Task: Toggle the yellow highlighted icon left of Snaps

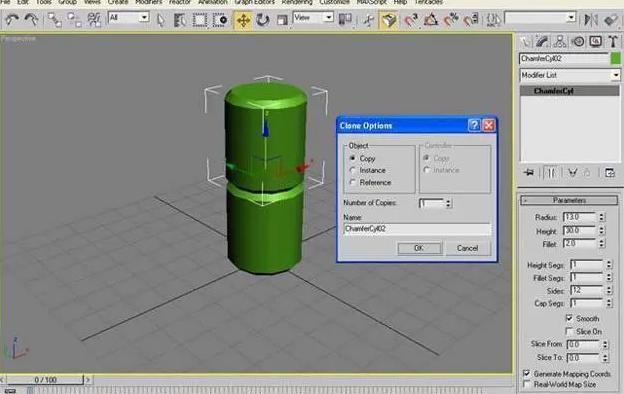Action: click(x=389, y=20)
